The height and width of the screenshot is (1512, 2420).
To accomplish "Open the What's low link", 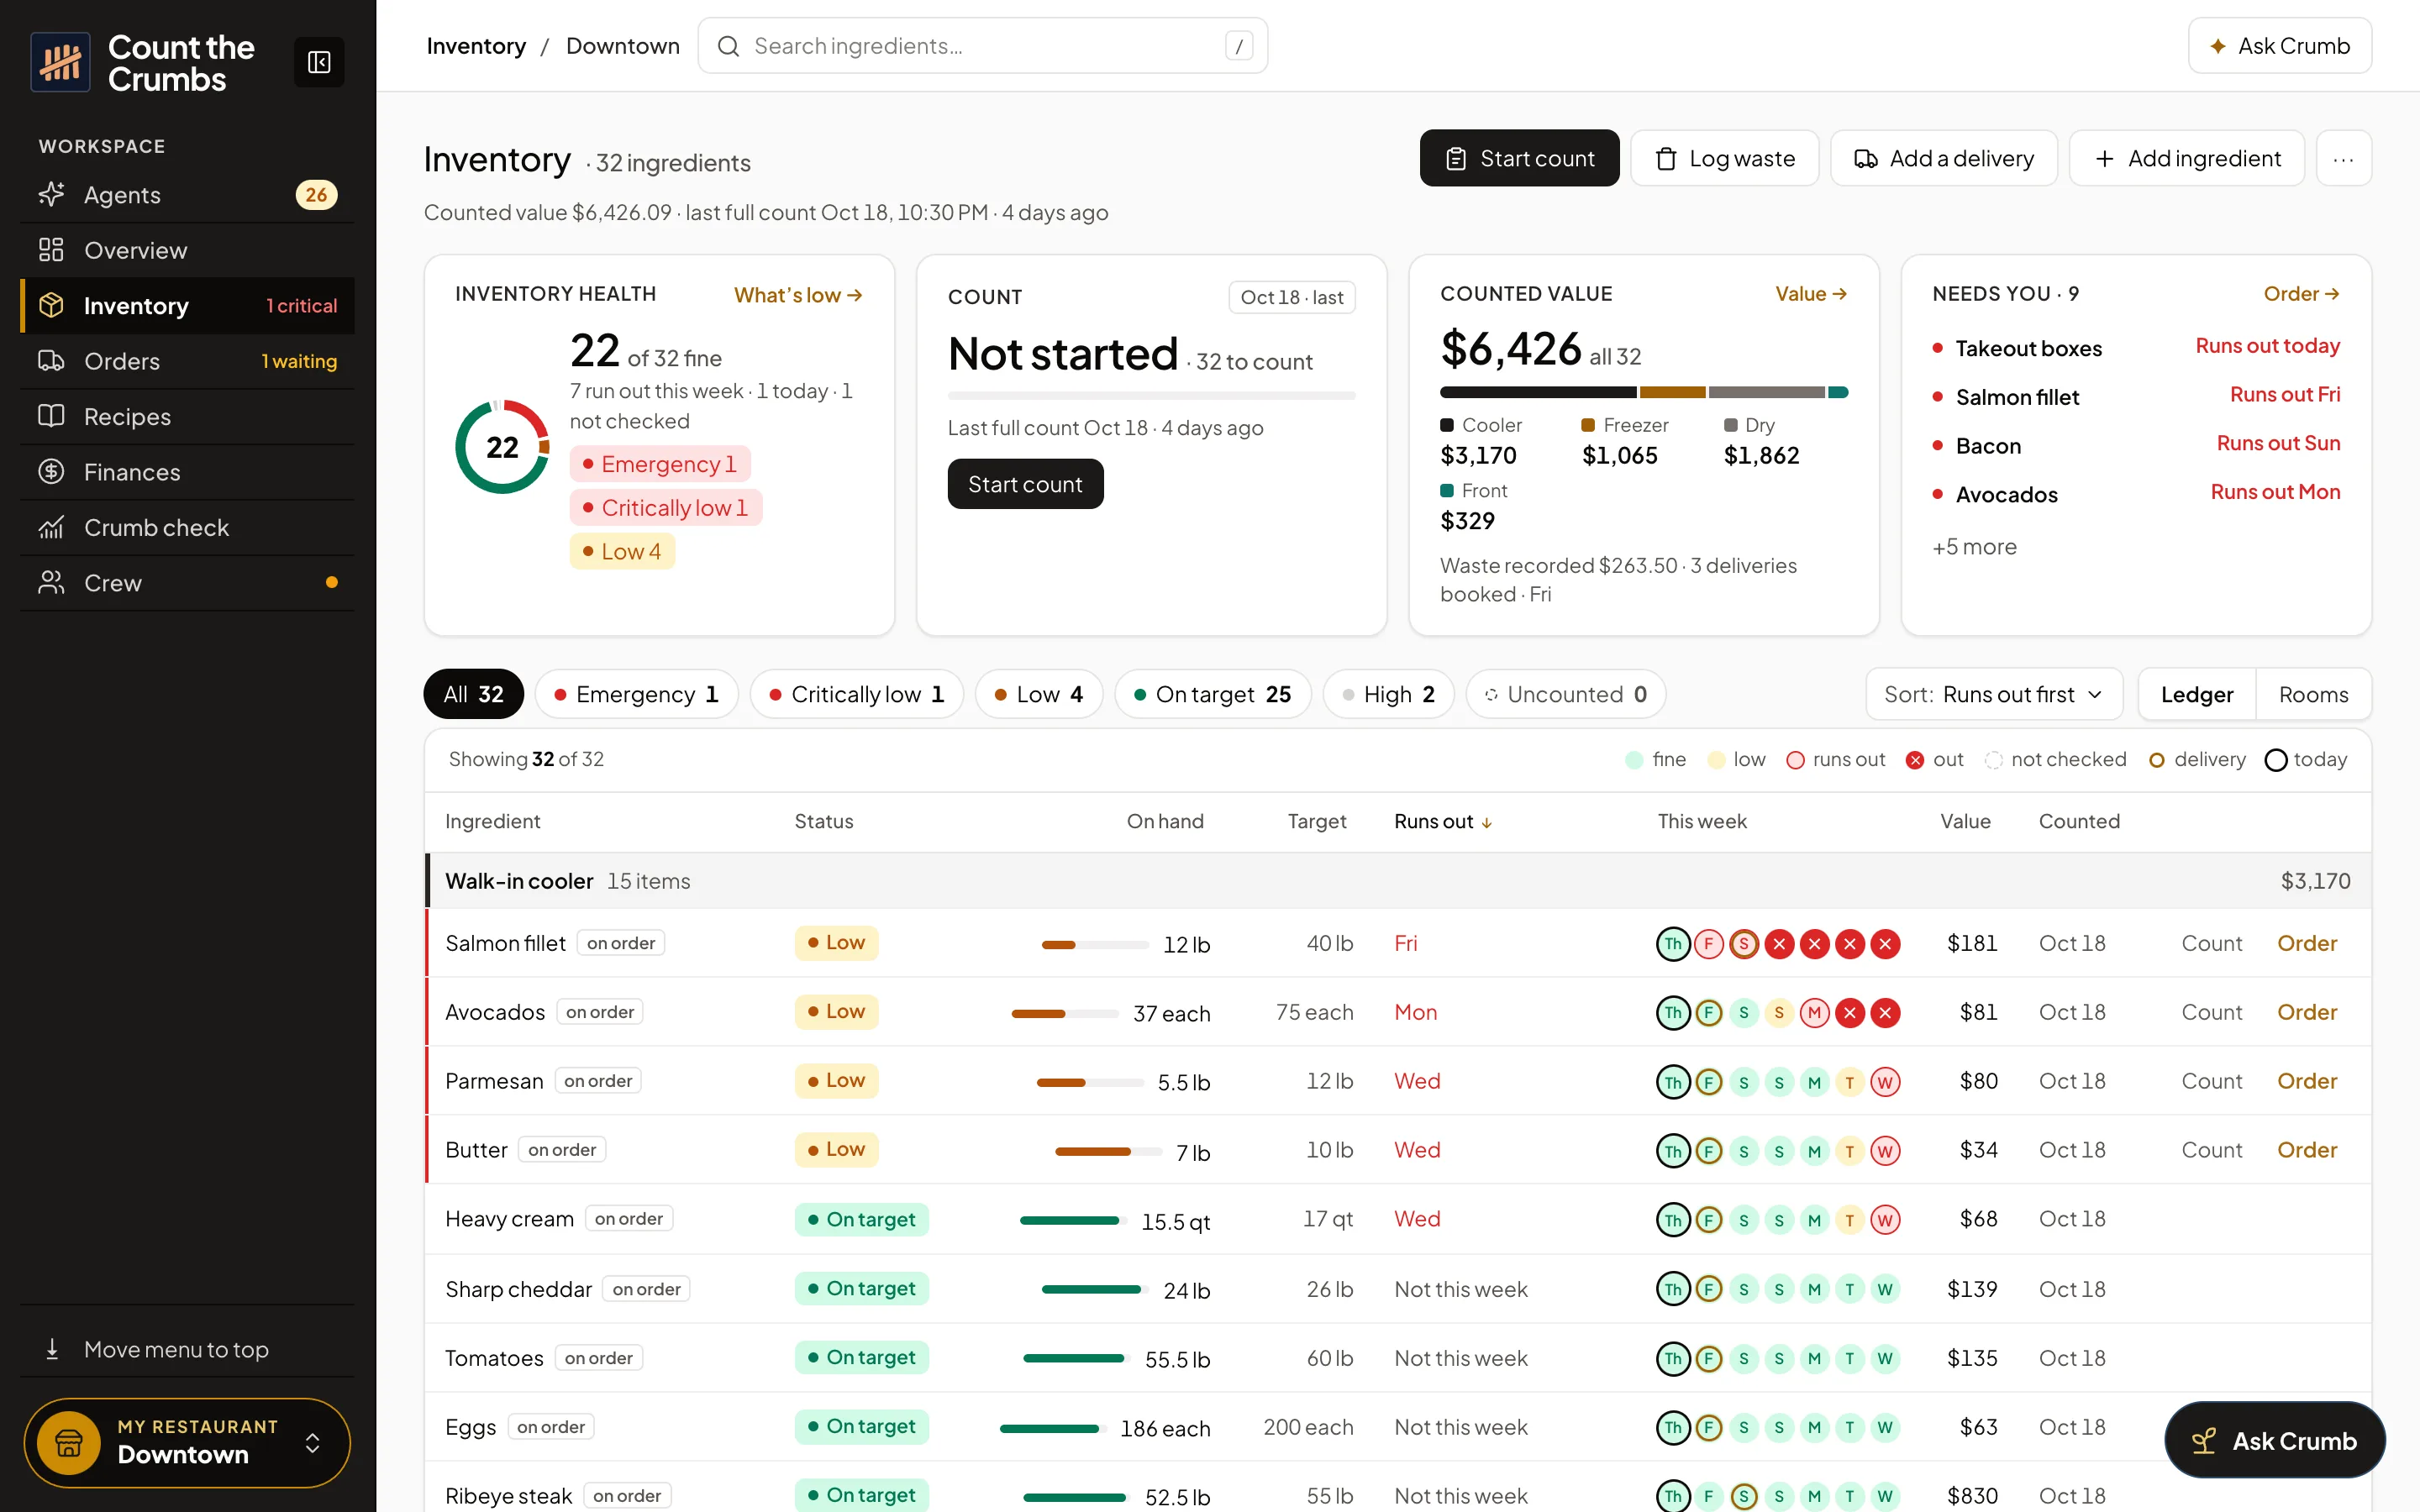I will pyautogui.click(x=798, y=295).
